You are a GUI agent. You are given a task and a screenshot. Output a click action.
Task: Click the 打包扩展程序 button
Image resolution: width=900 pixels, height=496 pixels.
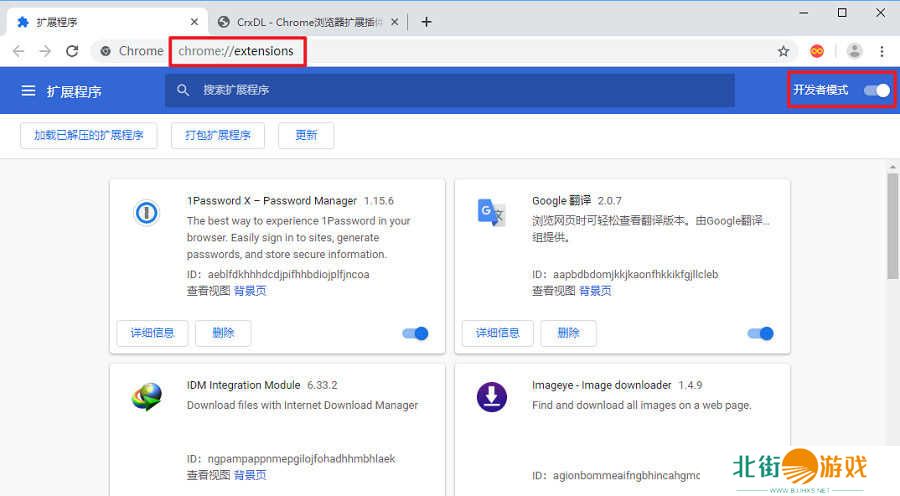217,135
